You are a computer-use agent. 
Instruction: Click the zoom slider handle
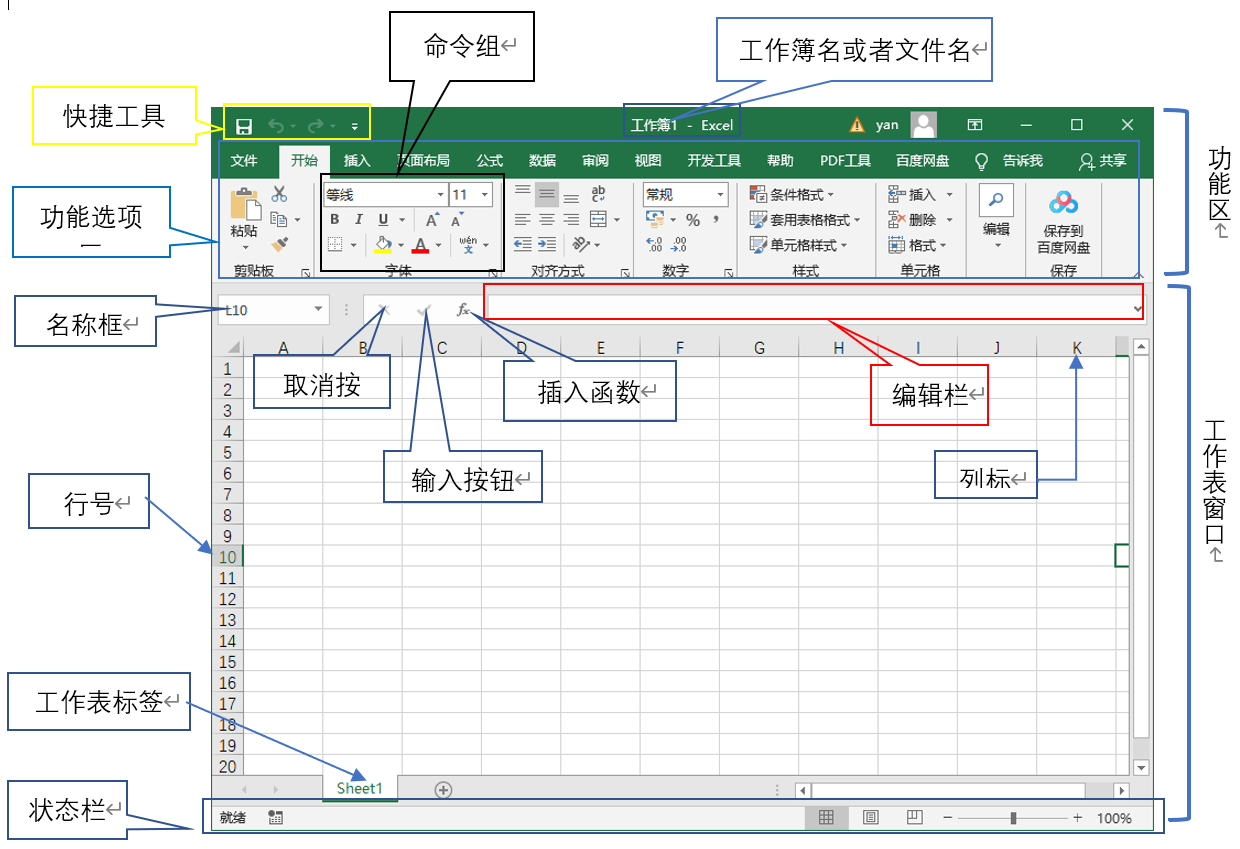click(x=1013, y=817)
